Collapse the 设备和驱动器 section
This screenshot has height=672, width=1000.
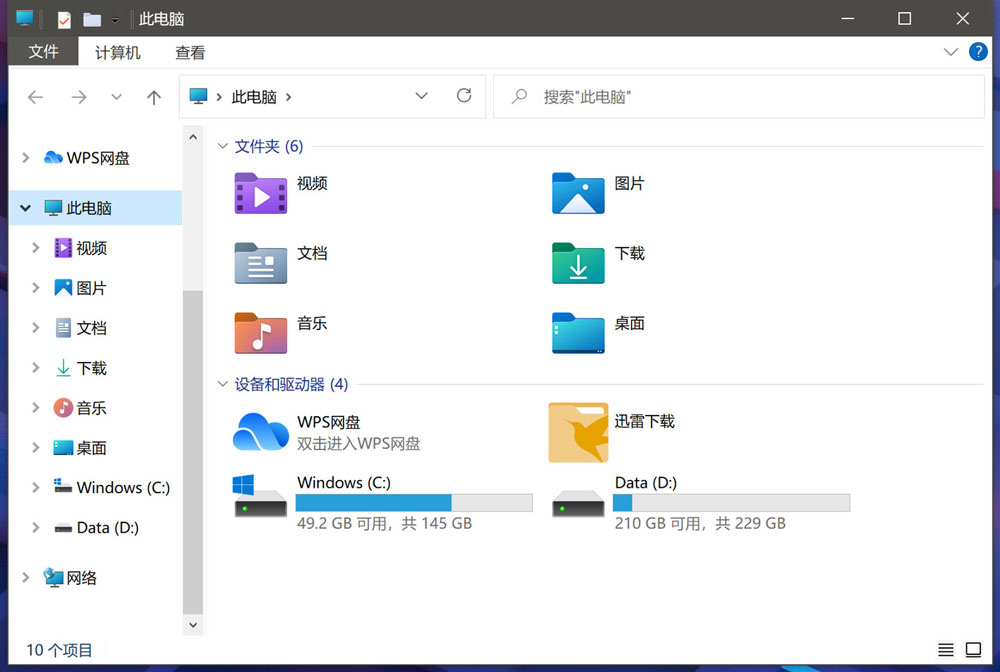click(222, 384)
